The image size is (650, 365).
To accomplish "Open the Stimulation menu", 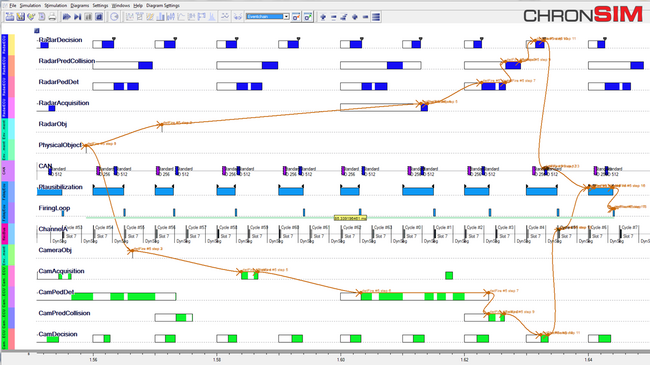I will click(56, 5).
